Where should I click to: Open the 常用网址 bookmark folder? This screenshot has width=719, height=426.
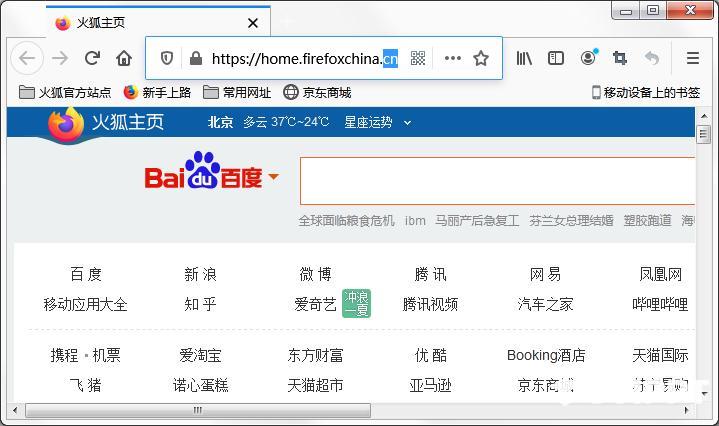237,93
